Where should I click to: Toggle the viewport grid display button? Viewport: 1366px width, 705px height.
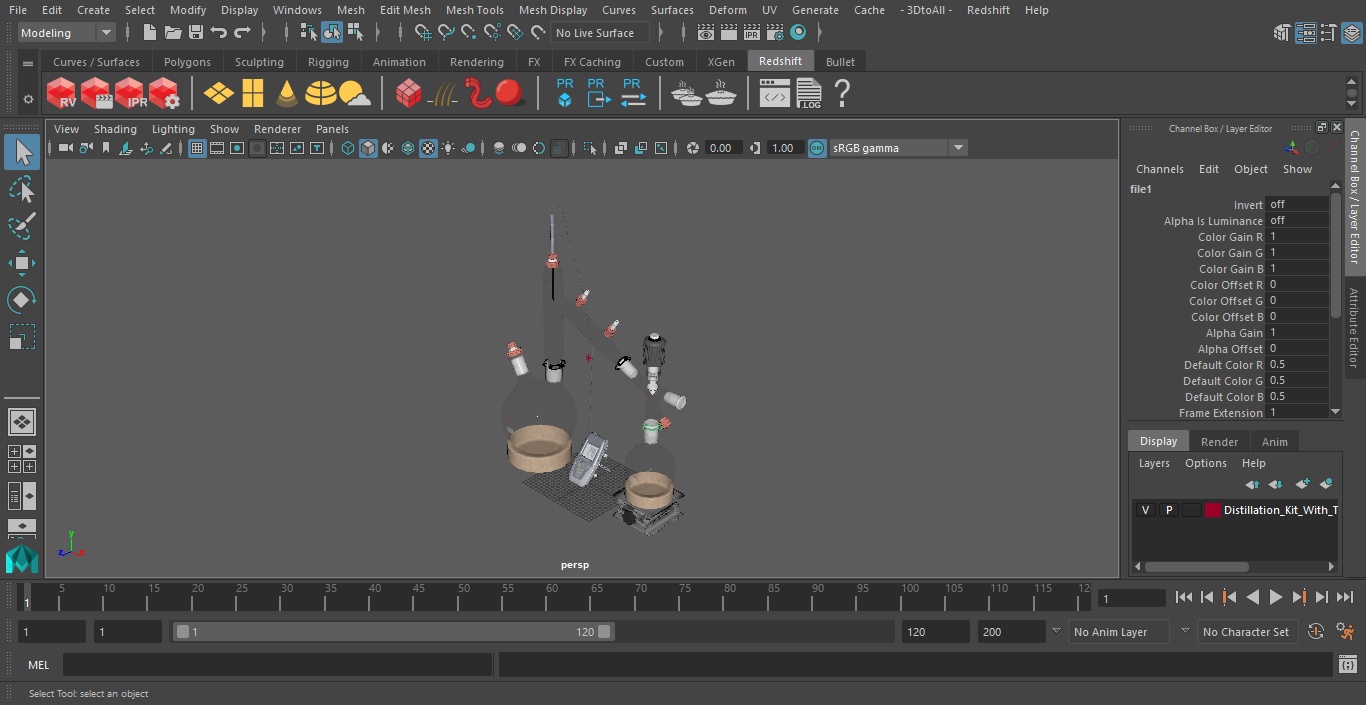tap(197, 148)
